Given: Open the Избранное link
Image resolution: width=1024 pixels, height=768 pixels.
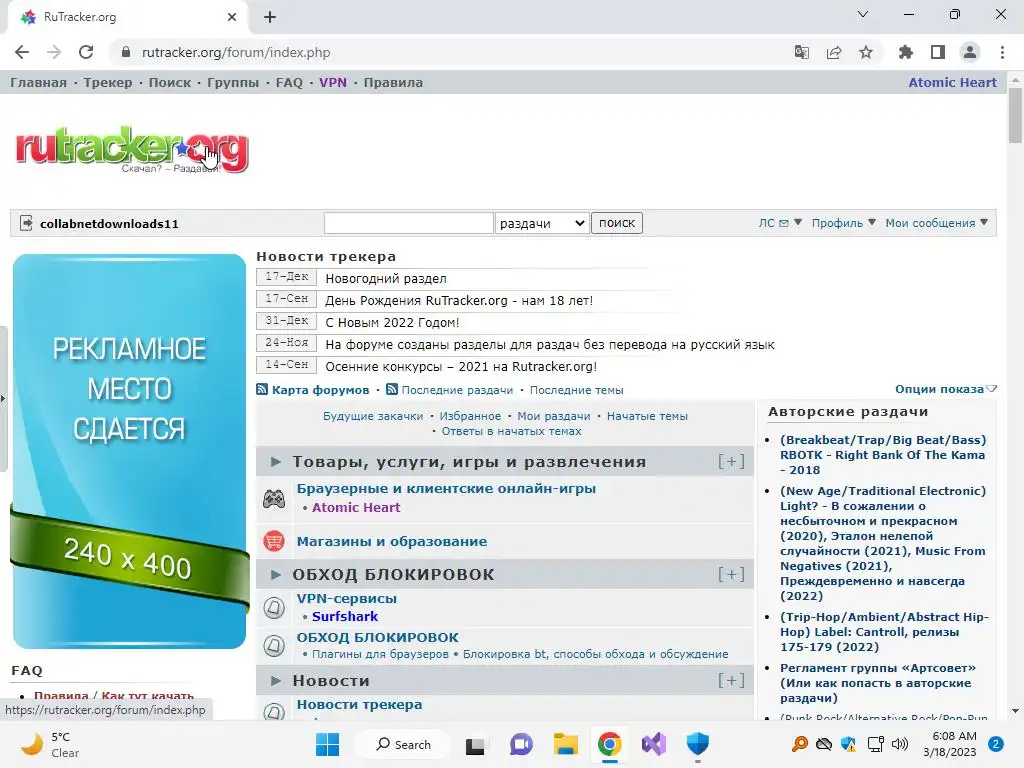Looking at the screenshot, I should 470,416.
